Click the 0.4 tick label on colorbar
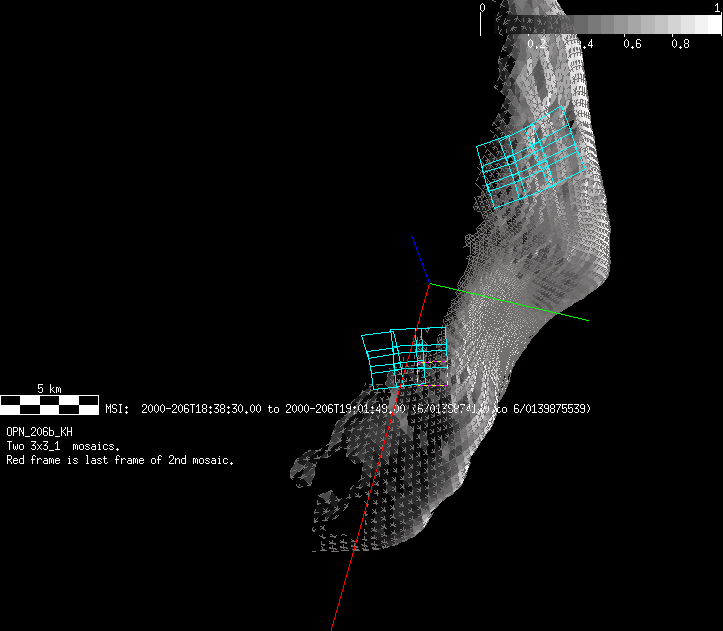Image resolution: width=723 pixels, height=631 pixels. (584, 44)
